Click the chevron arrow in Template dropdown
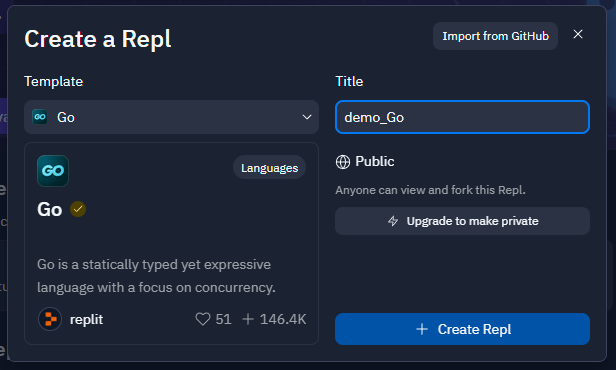The image size is (616, 370). (307, 117)
